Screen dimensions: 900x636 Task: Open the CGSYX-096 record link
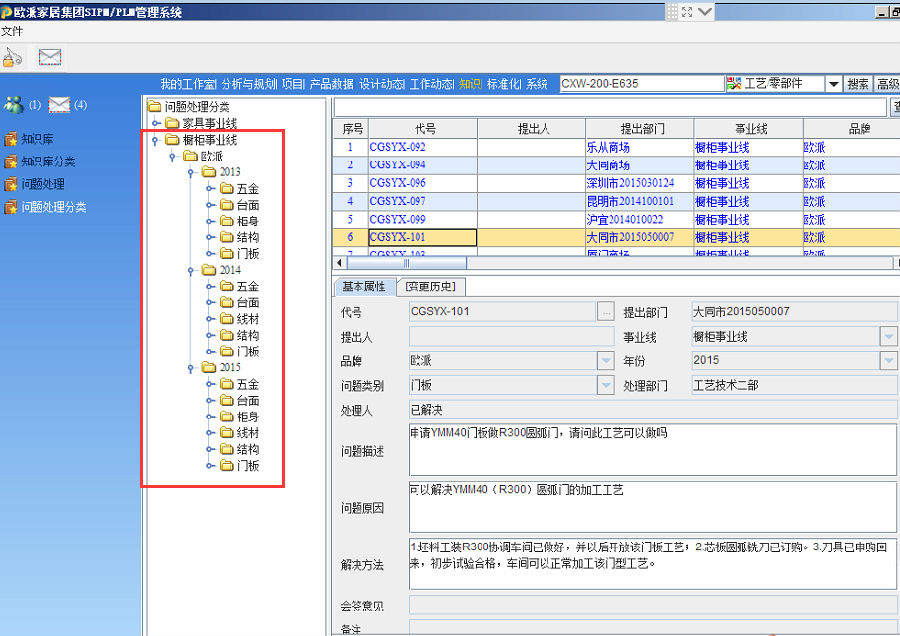(397, 183)
